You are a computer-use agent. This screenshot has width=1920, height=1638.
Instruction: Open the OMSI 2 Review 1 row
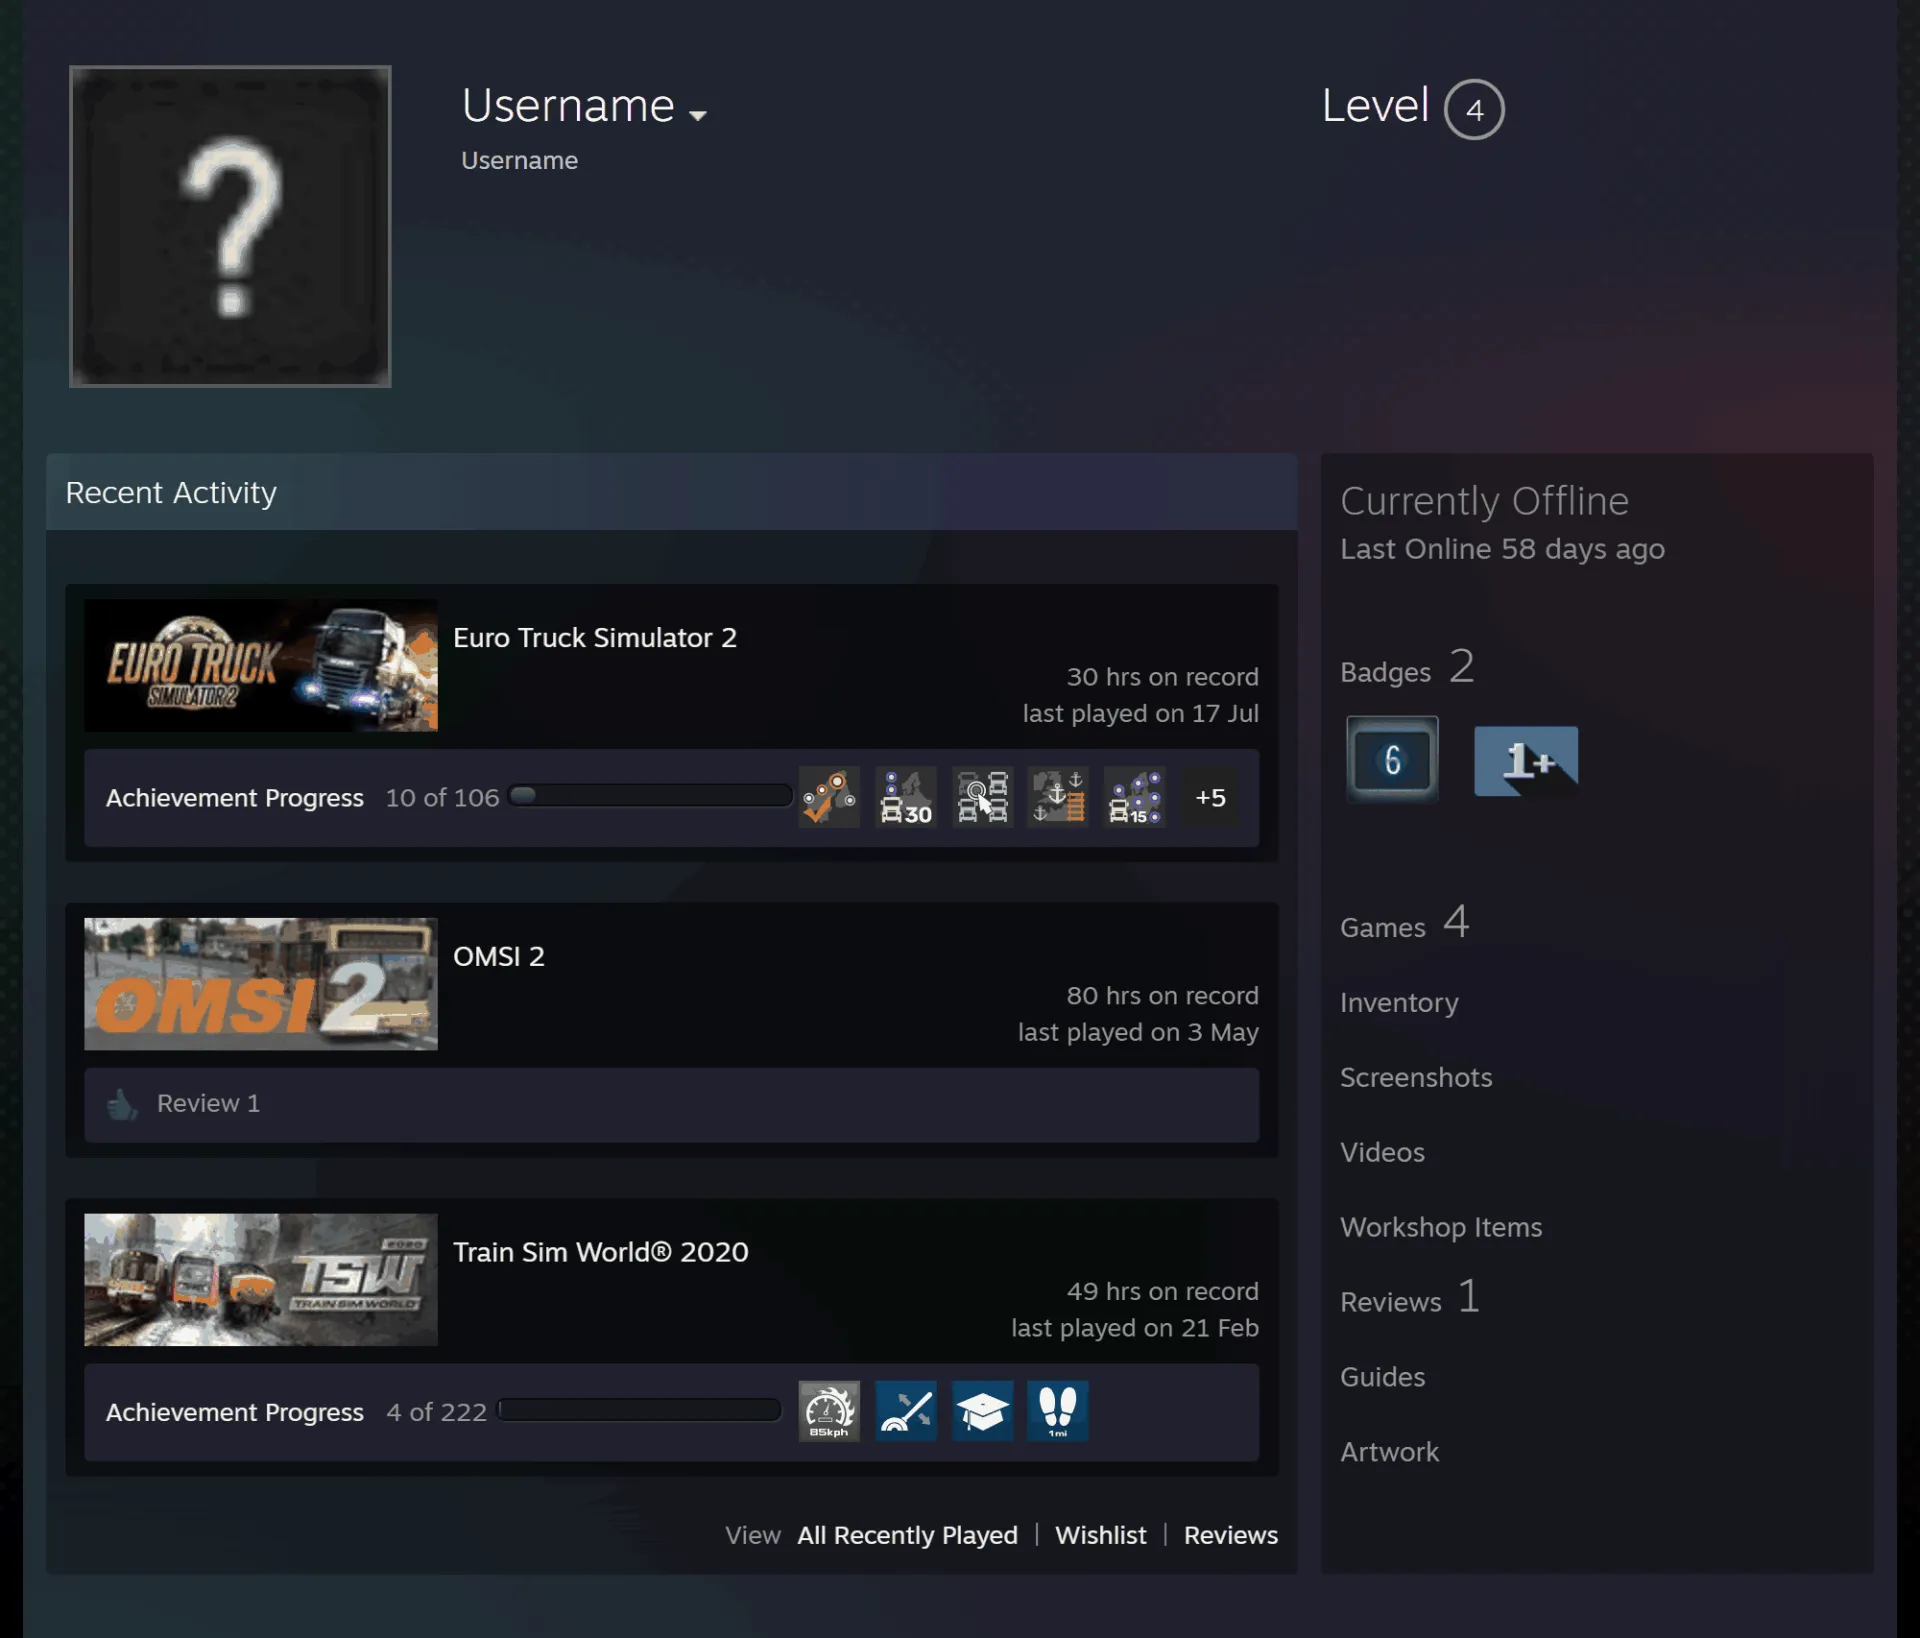(671, 1105)
